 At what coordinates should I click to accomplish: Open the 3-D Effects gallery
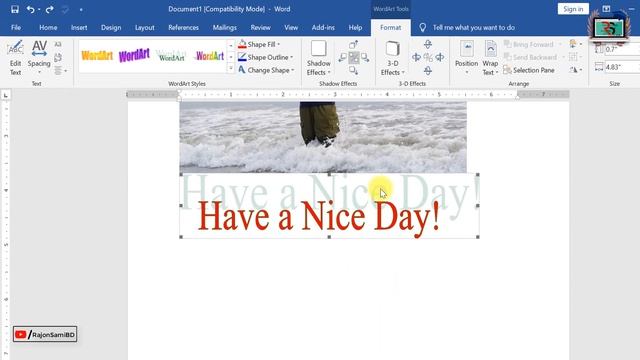point(393,58)
